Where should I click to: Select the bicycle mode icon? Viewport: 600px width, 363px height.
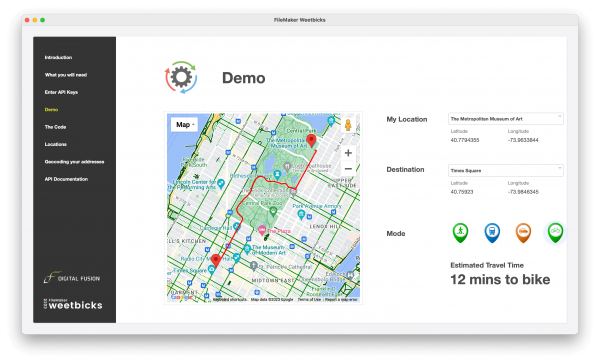[x=555, y=233]
